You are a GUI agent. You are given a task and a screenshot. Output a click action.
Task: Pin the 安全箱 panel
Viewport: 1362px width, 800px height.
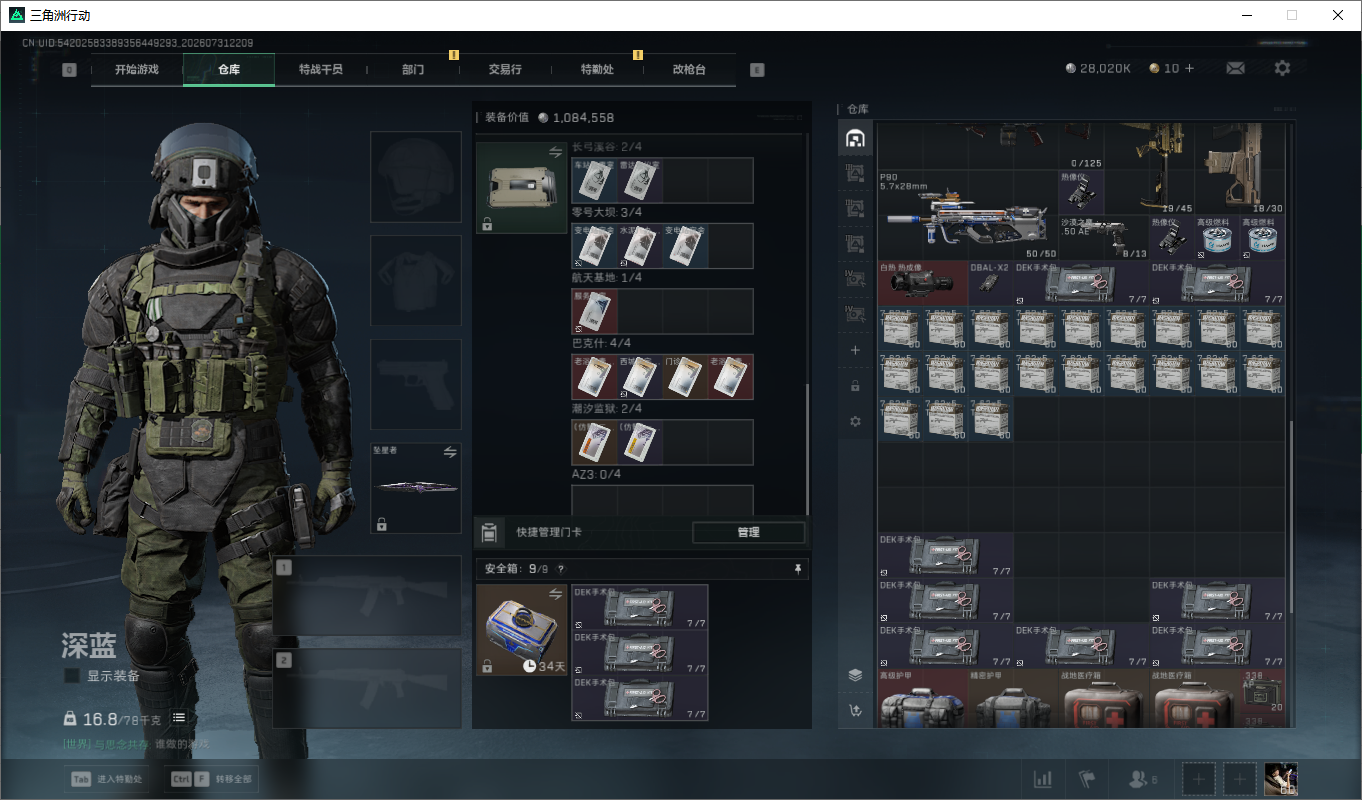798,569
